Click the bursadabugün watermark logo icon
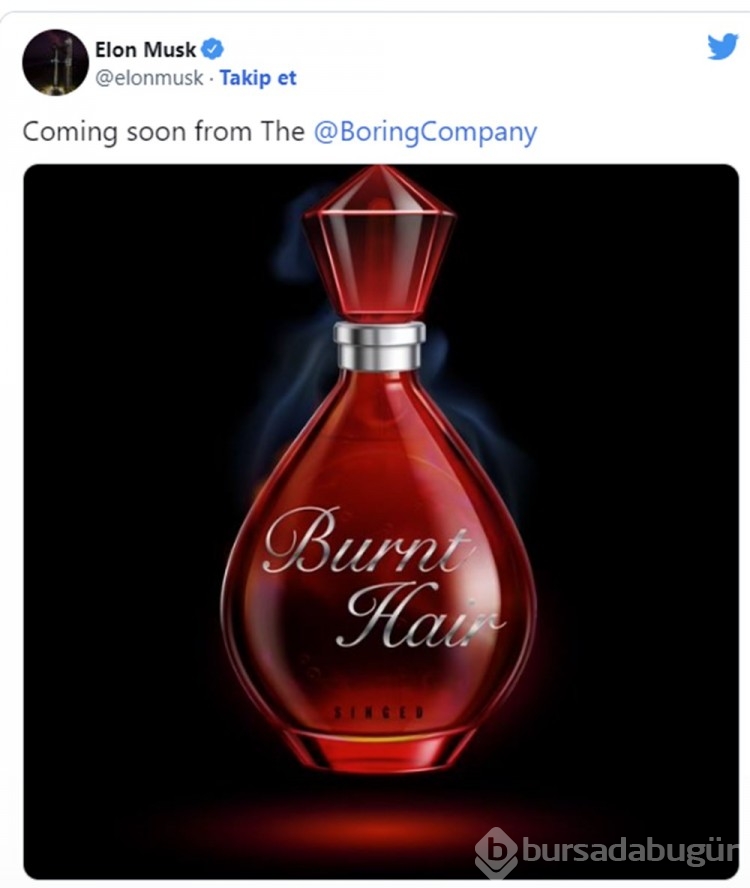This screenshot has height=888, width=750. tap(496, 852)
